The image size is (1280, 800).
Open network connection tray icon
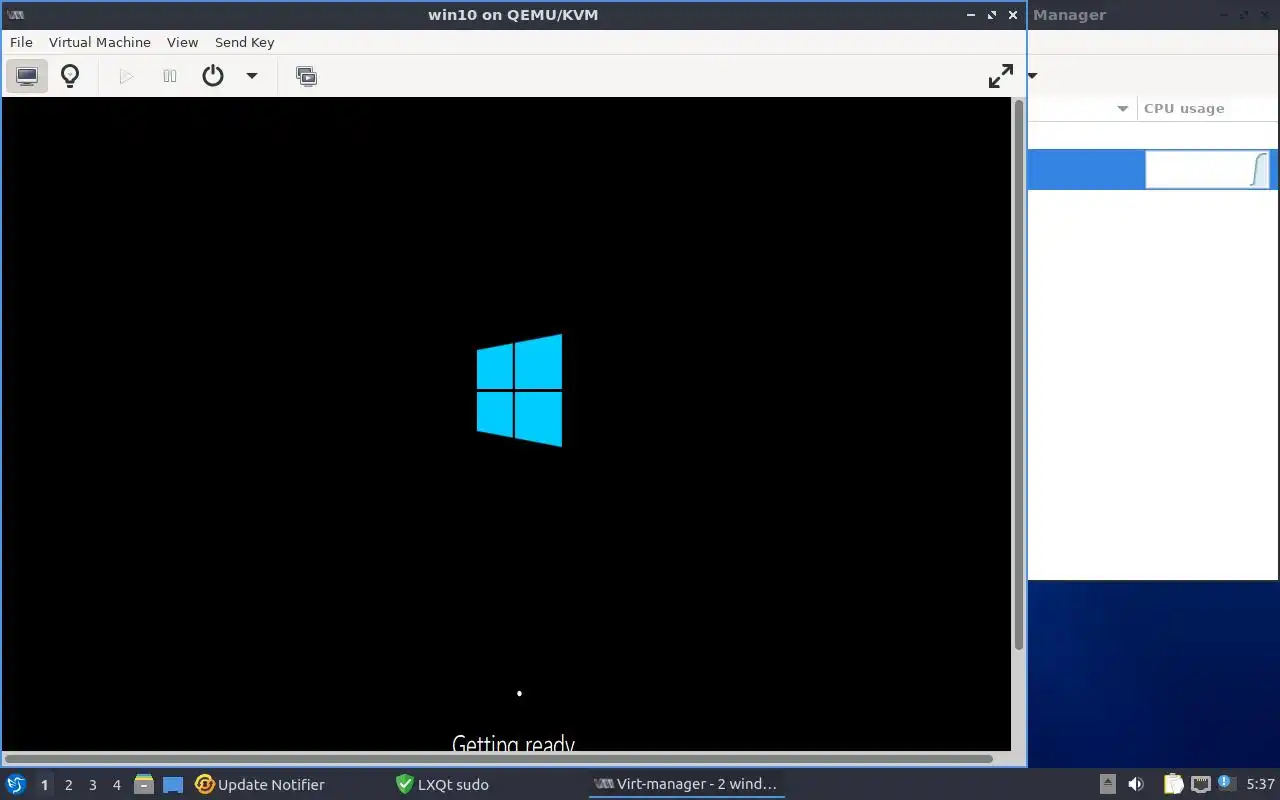pyautogui.click(x=1201, y=784)
